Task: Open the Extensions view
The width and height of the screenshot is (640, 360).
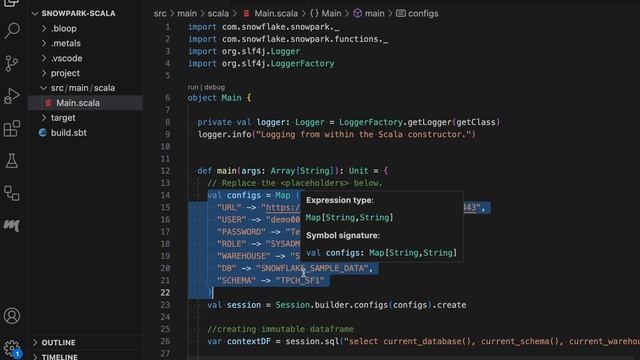Action: tap(12, 129)
